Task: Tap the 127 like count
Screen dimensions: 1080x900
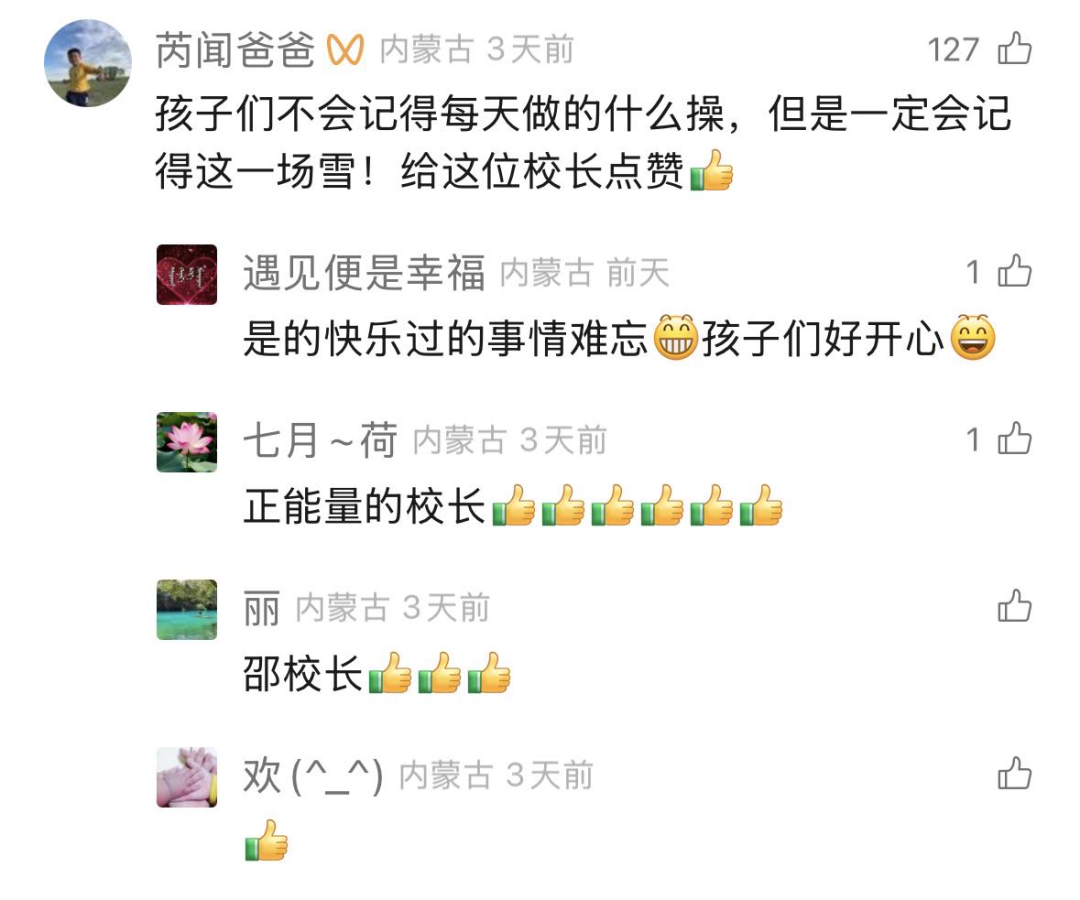Action: 953,50
